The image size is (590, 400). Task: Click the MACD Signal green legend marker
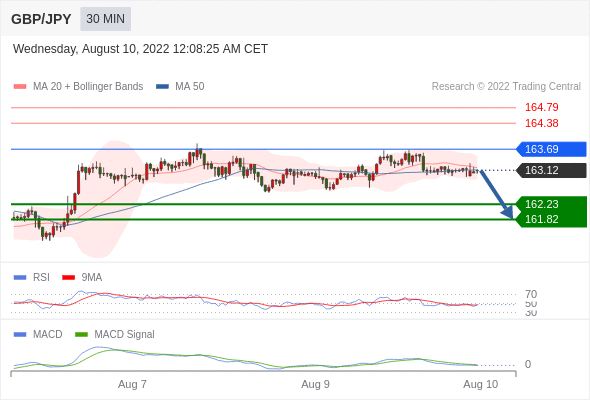pyautogui.click(x=81, y=335)
